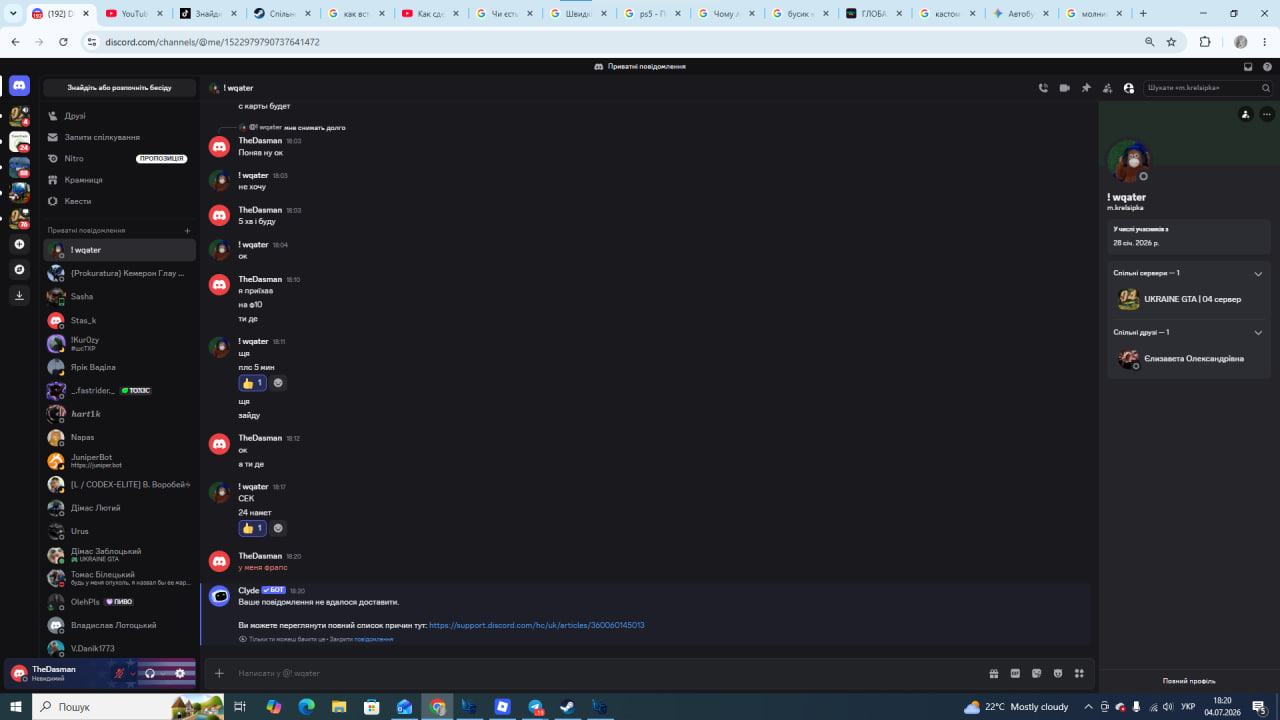Open the Urus direct message

coord(119,531)
